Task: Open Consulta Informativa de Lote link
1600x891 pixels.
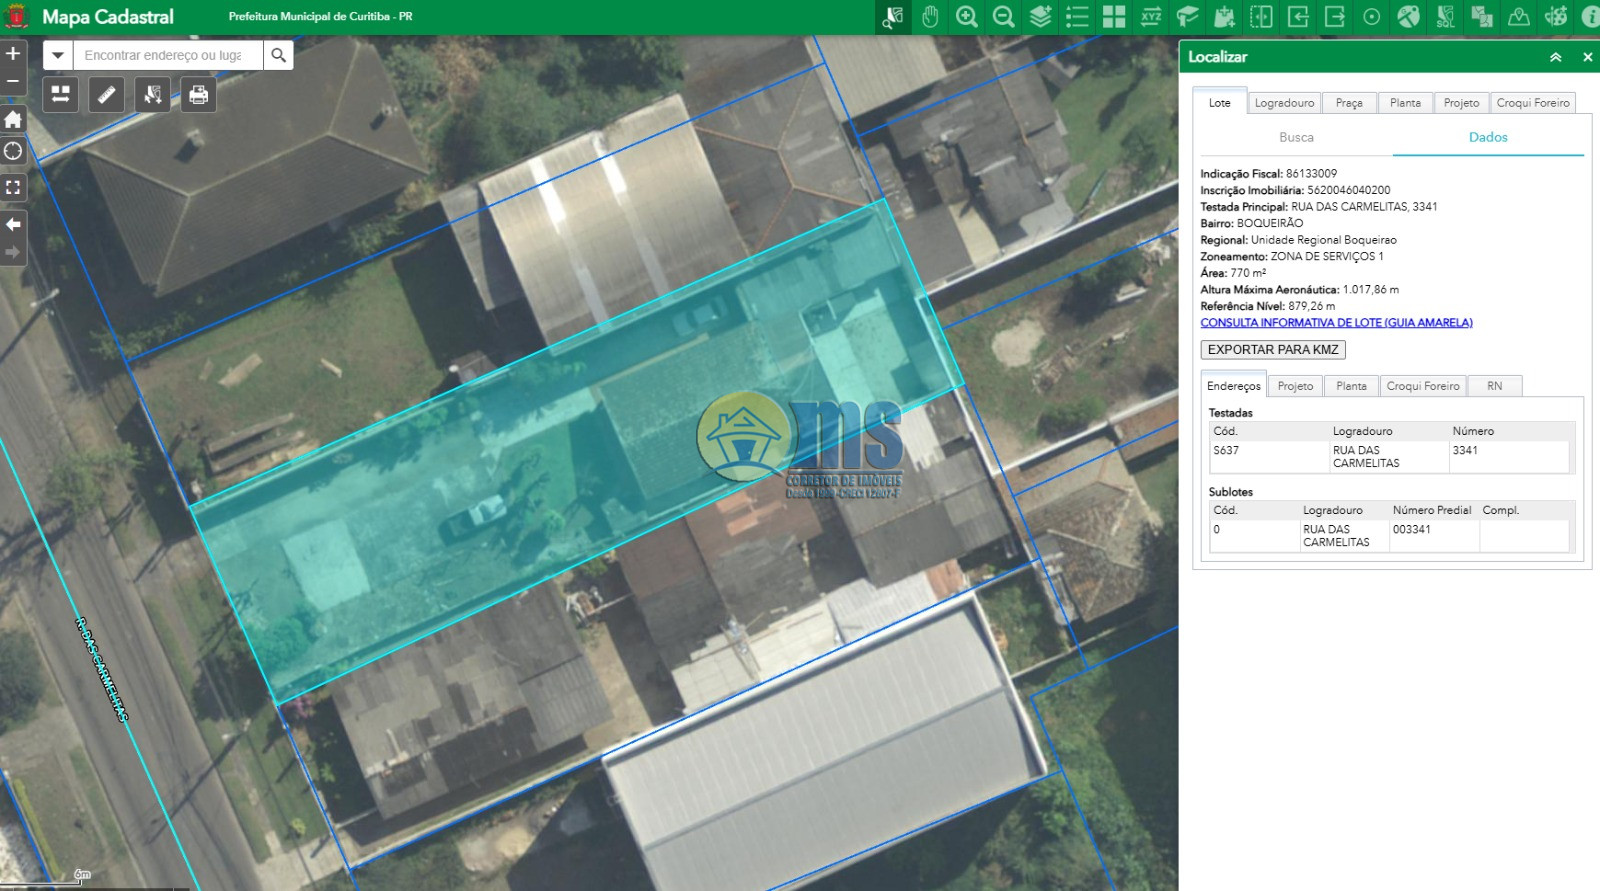Action: (x=1336, y=323)
